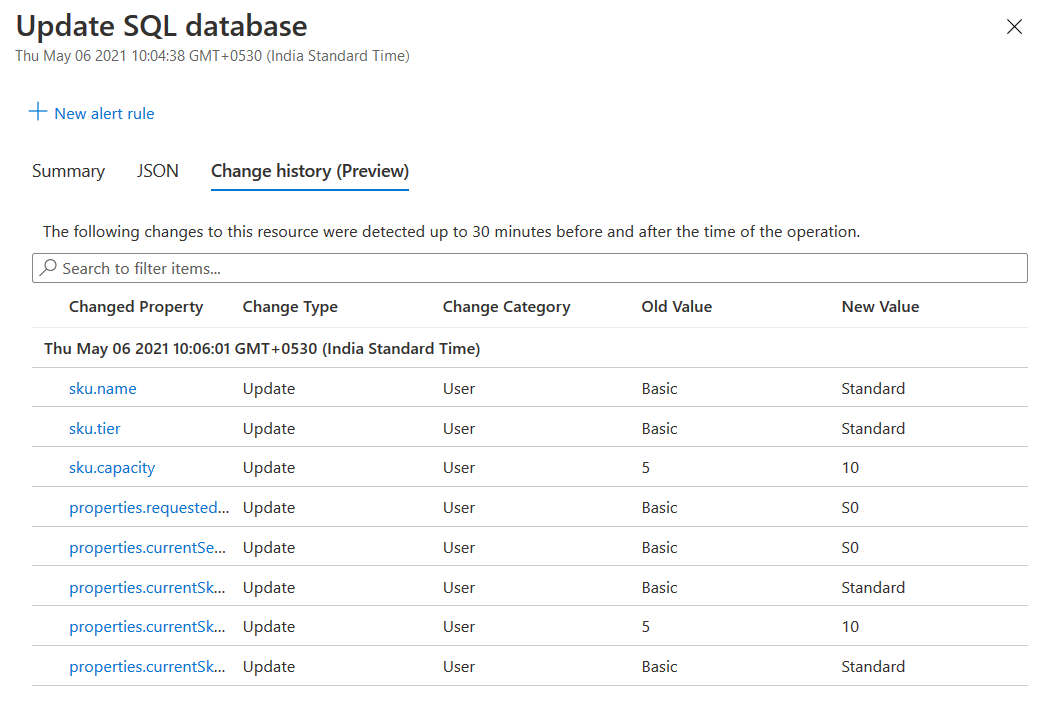Open the last properties.currentSk... link in the list
This screenshot has width=1058, height=701.
pyautogui.click(x=148, y=667)
